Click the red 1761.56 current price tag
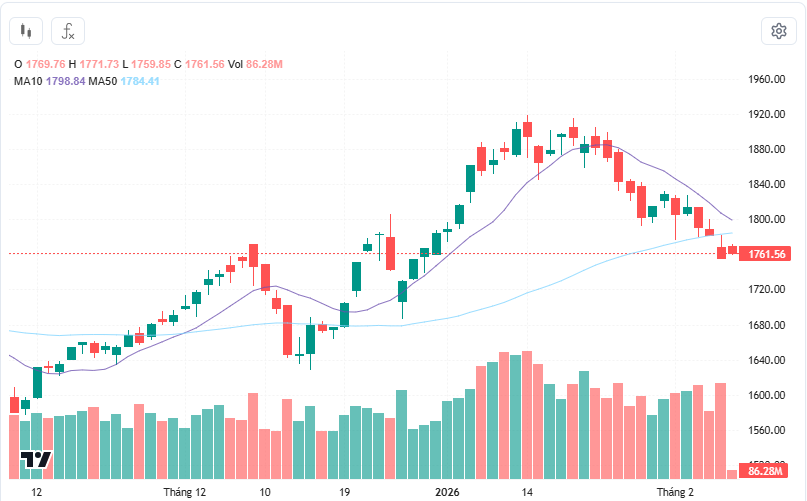Viewport: 807px width, 501px height. (767, 254)
